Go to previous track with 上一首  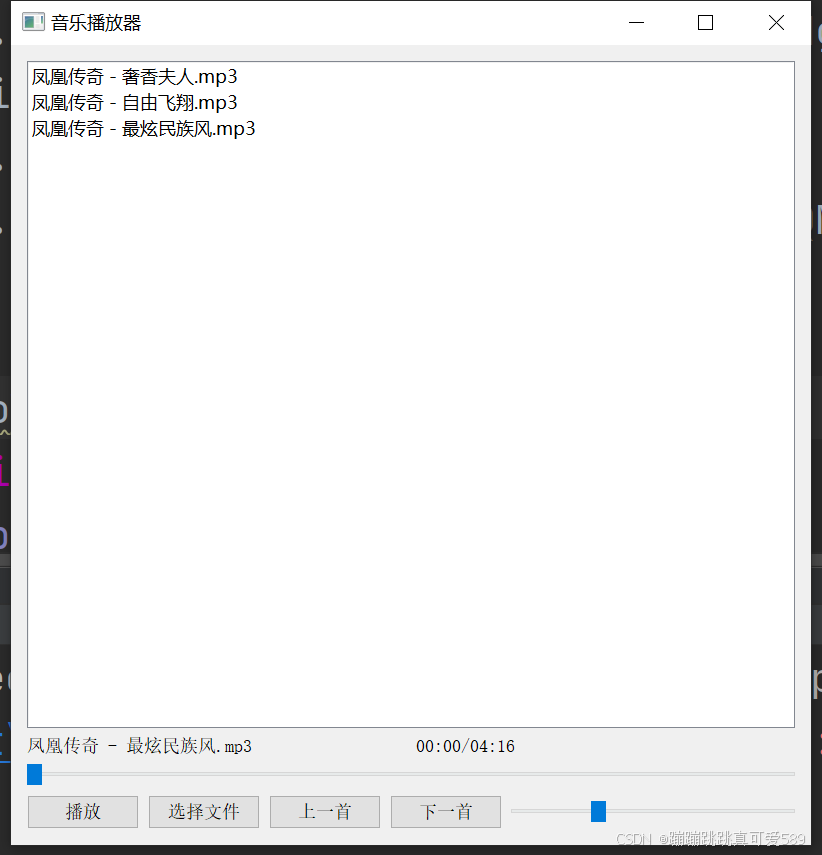[325, 812]
